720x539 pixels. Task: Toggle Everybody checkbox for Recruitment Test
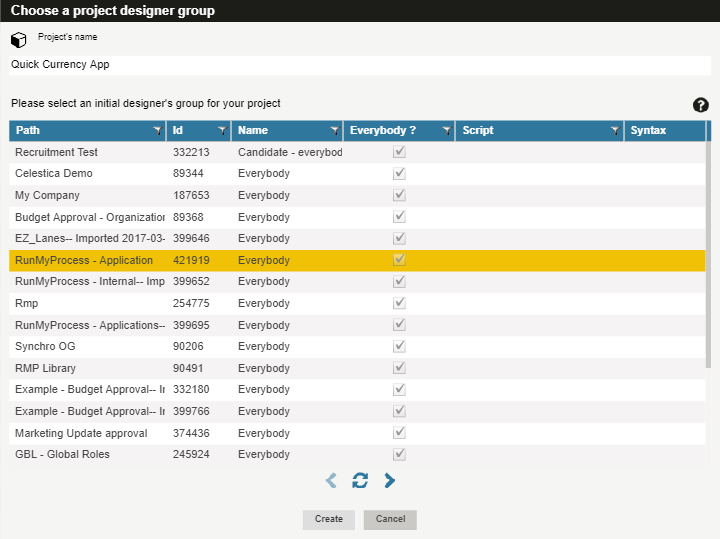(x=399, y=152)
